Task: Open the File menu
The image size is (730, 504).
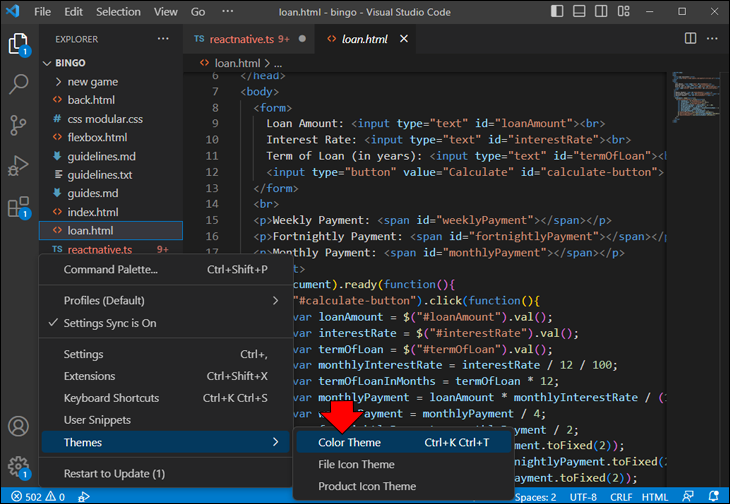Action: [x=42, y=12]
